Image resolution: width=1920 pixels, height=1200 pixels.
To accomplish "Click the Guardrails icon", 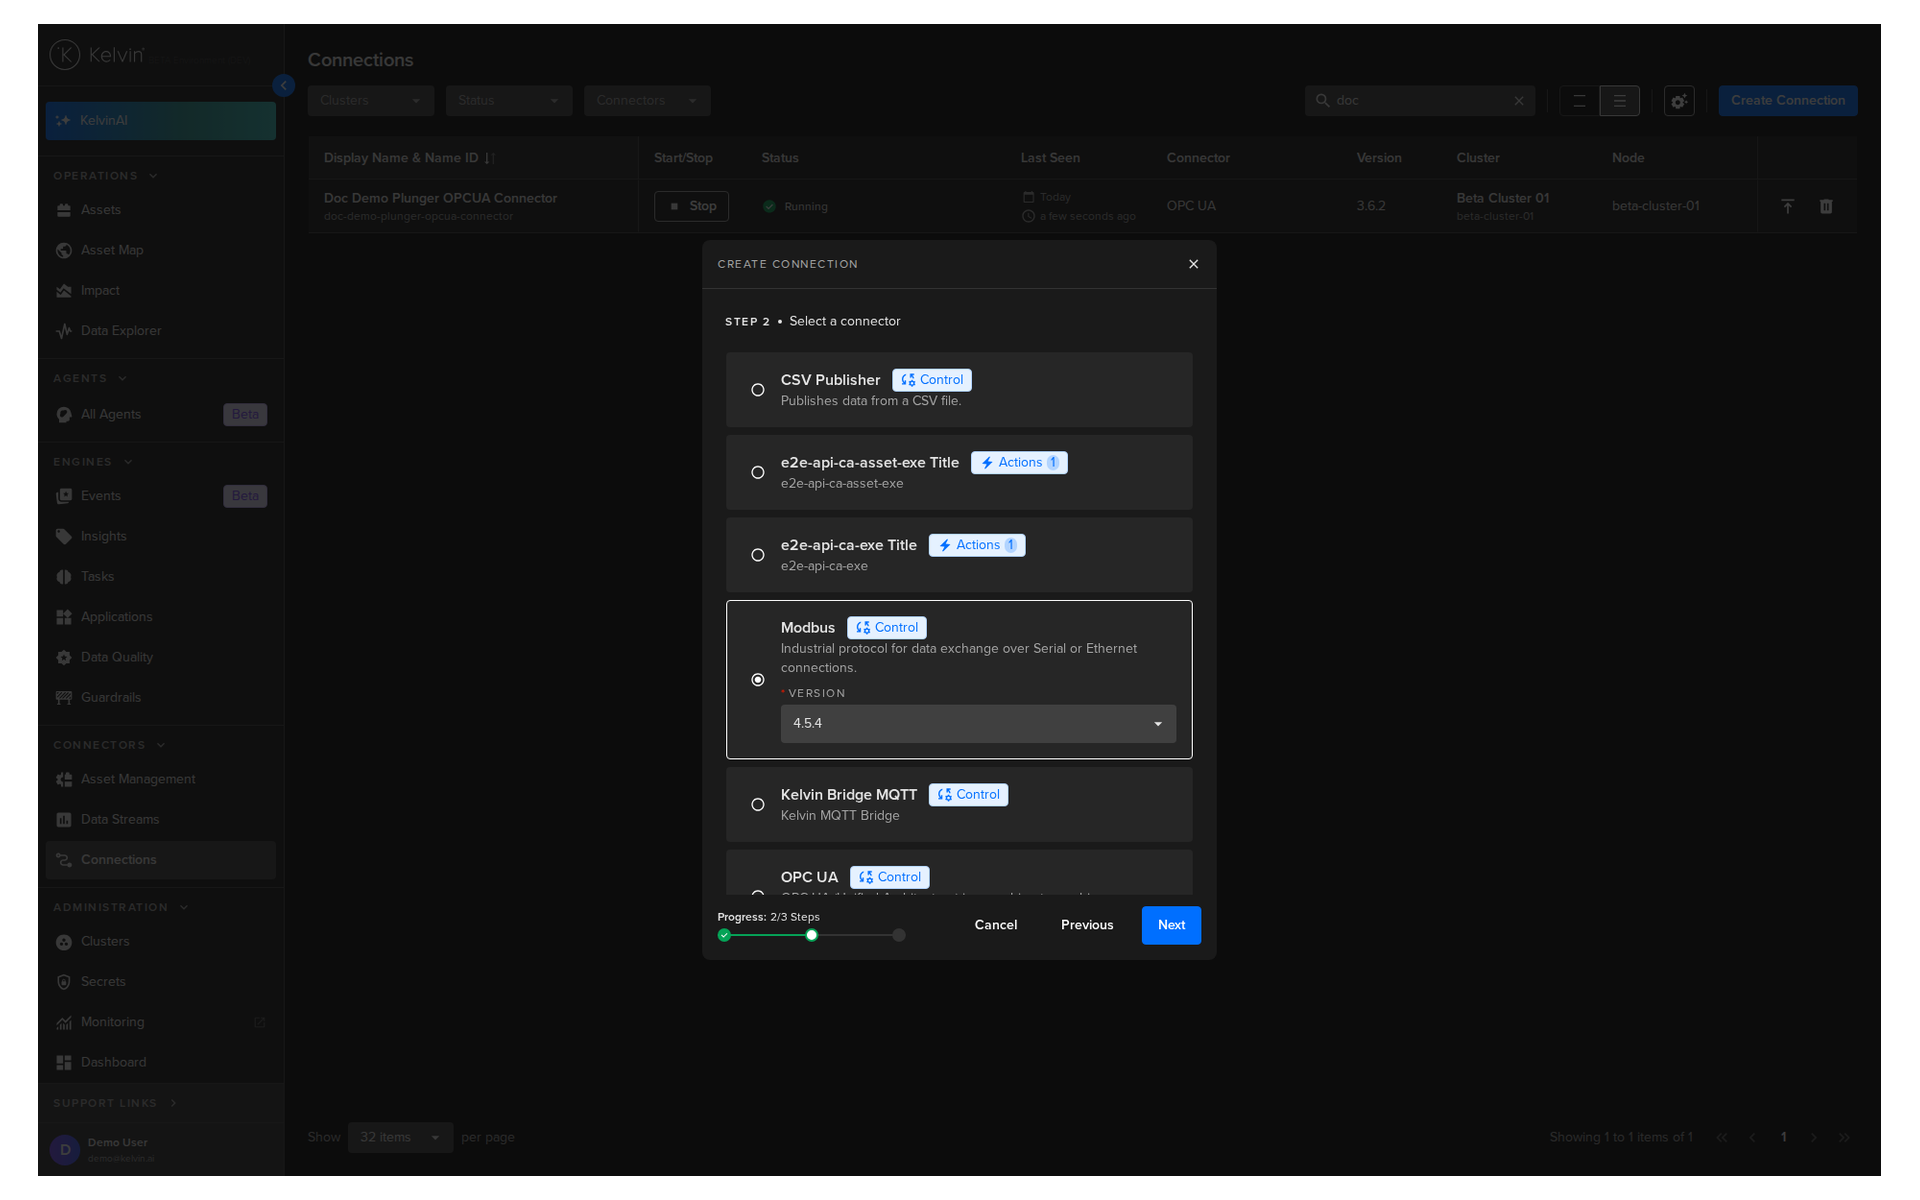I will [x=64, y=697].
